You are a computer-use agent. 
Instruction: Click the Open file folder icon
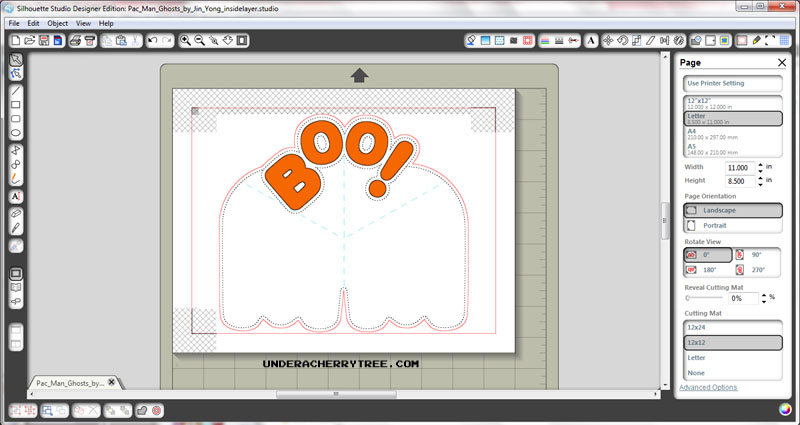tap(30, 40)
